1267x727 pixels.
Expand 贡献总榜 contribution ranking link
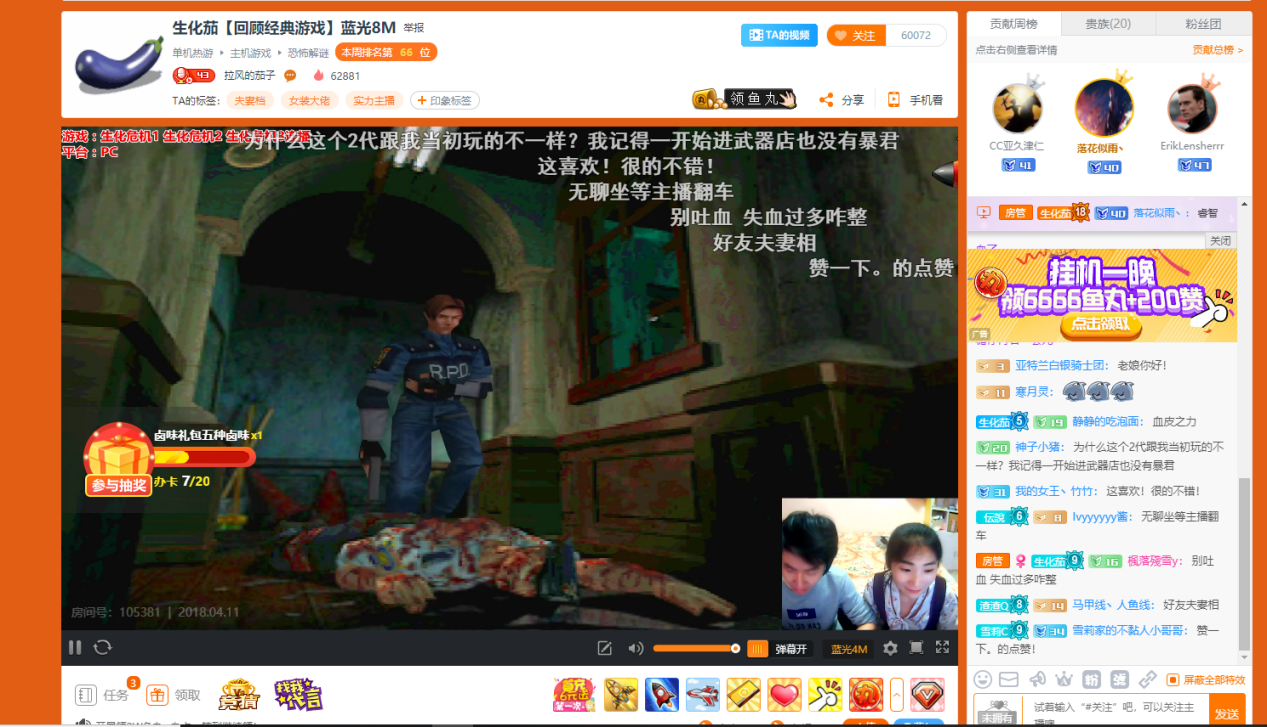tap(1217, 50)
